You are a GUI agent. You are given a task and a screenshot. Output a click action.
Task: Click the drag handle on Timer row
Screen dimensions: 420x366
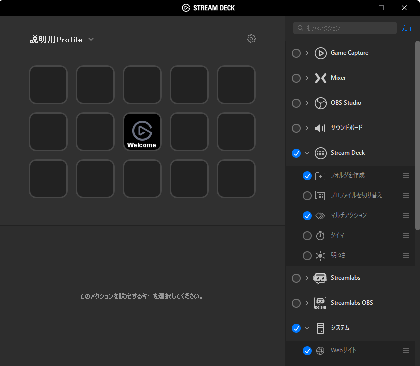406,236
